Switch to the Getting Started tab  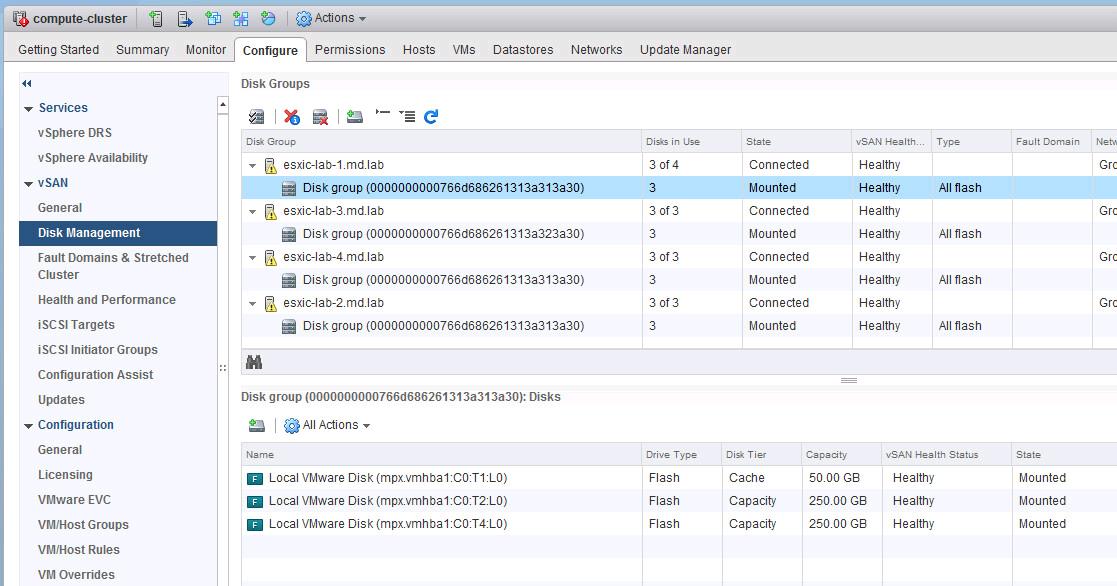[58, 50]
